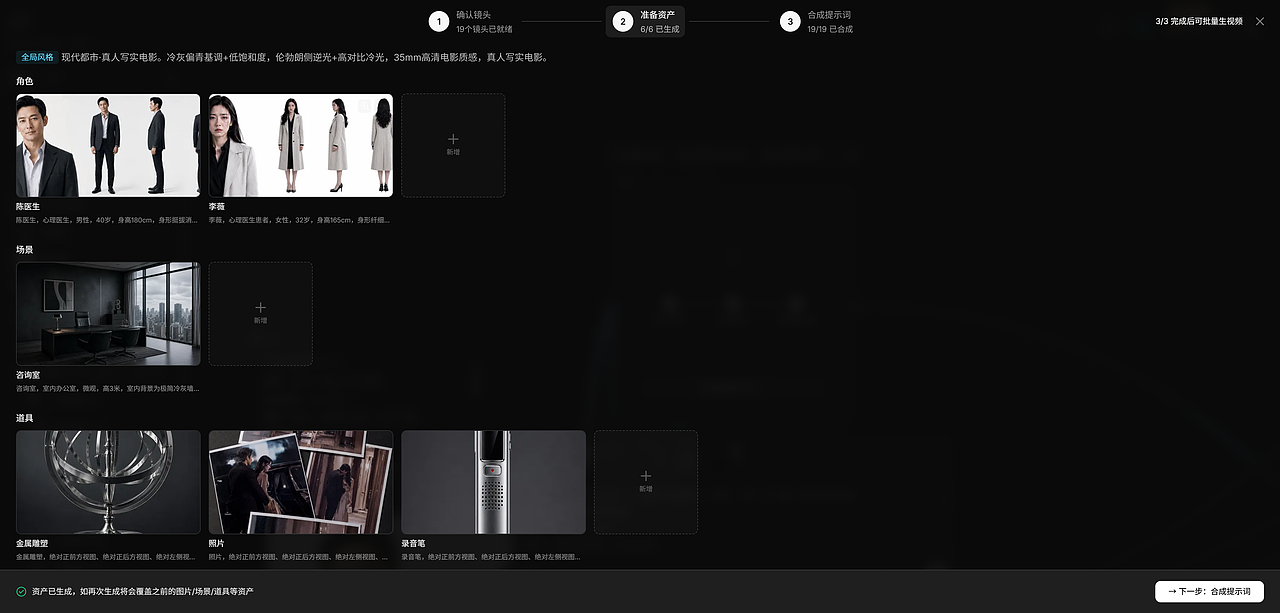Click the 陈医生 name label
This screenshot has width=1280, height=613.
coord(28,206)
